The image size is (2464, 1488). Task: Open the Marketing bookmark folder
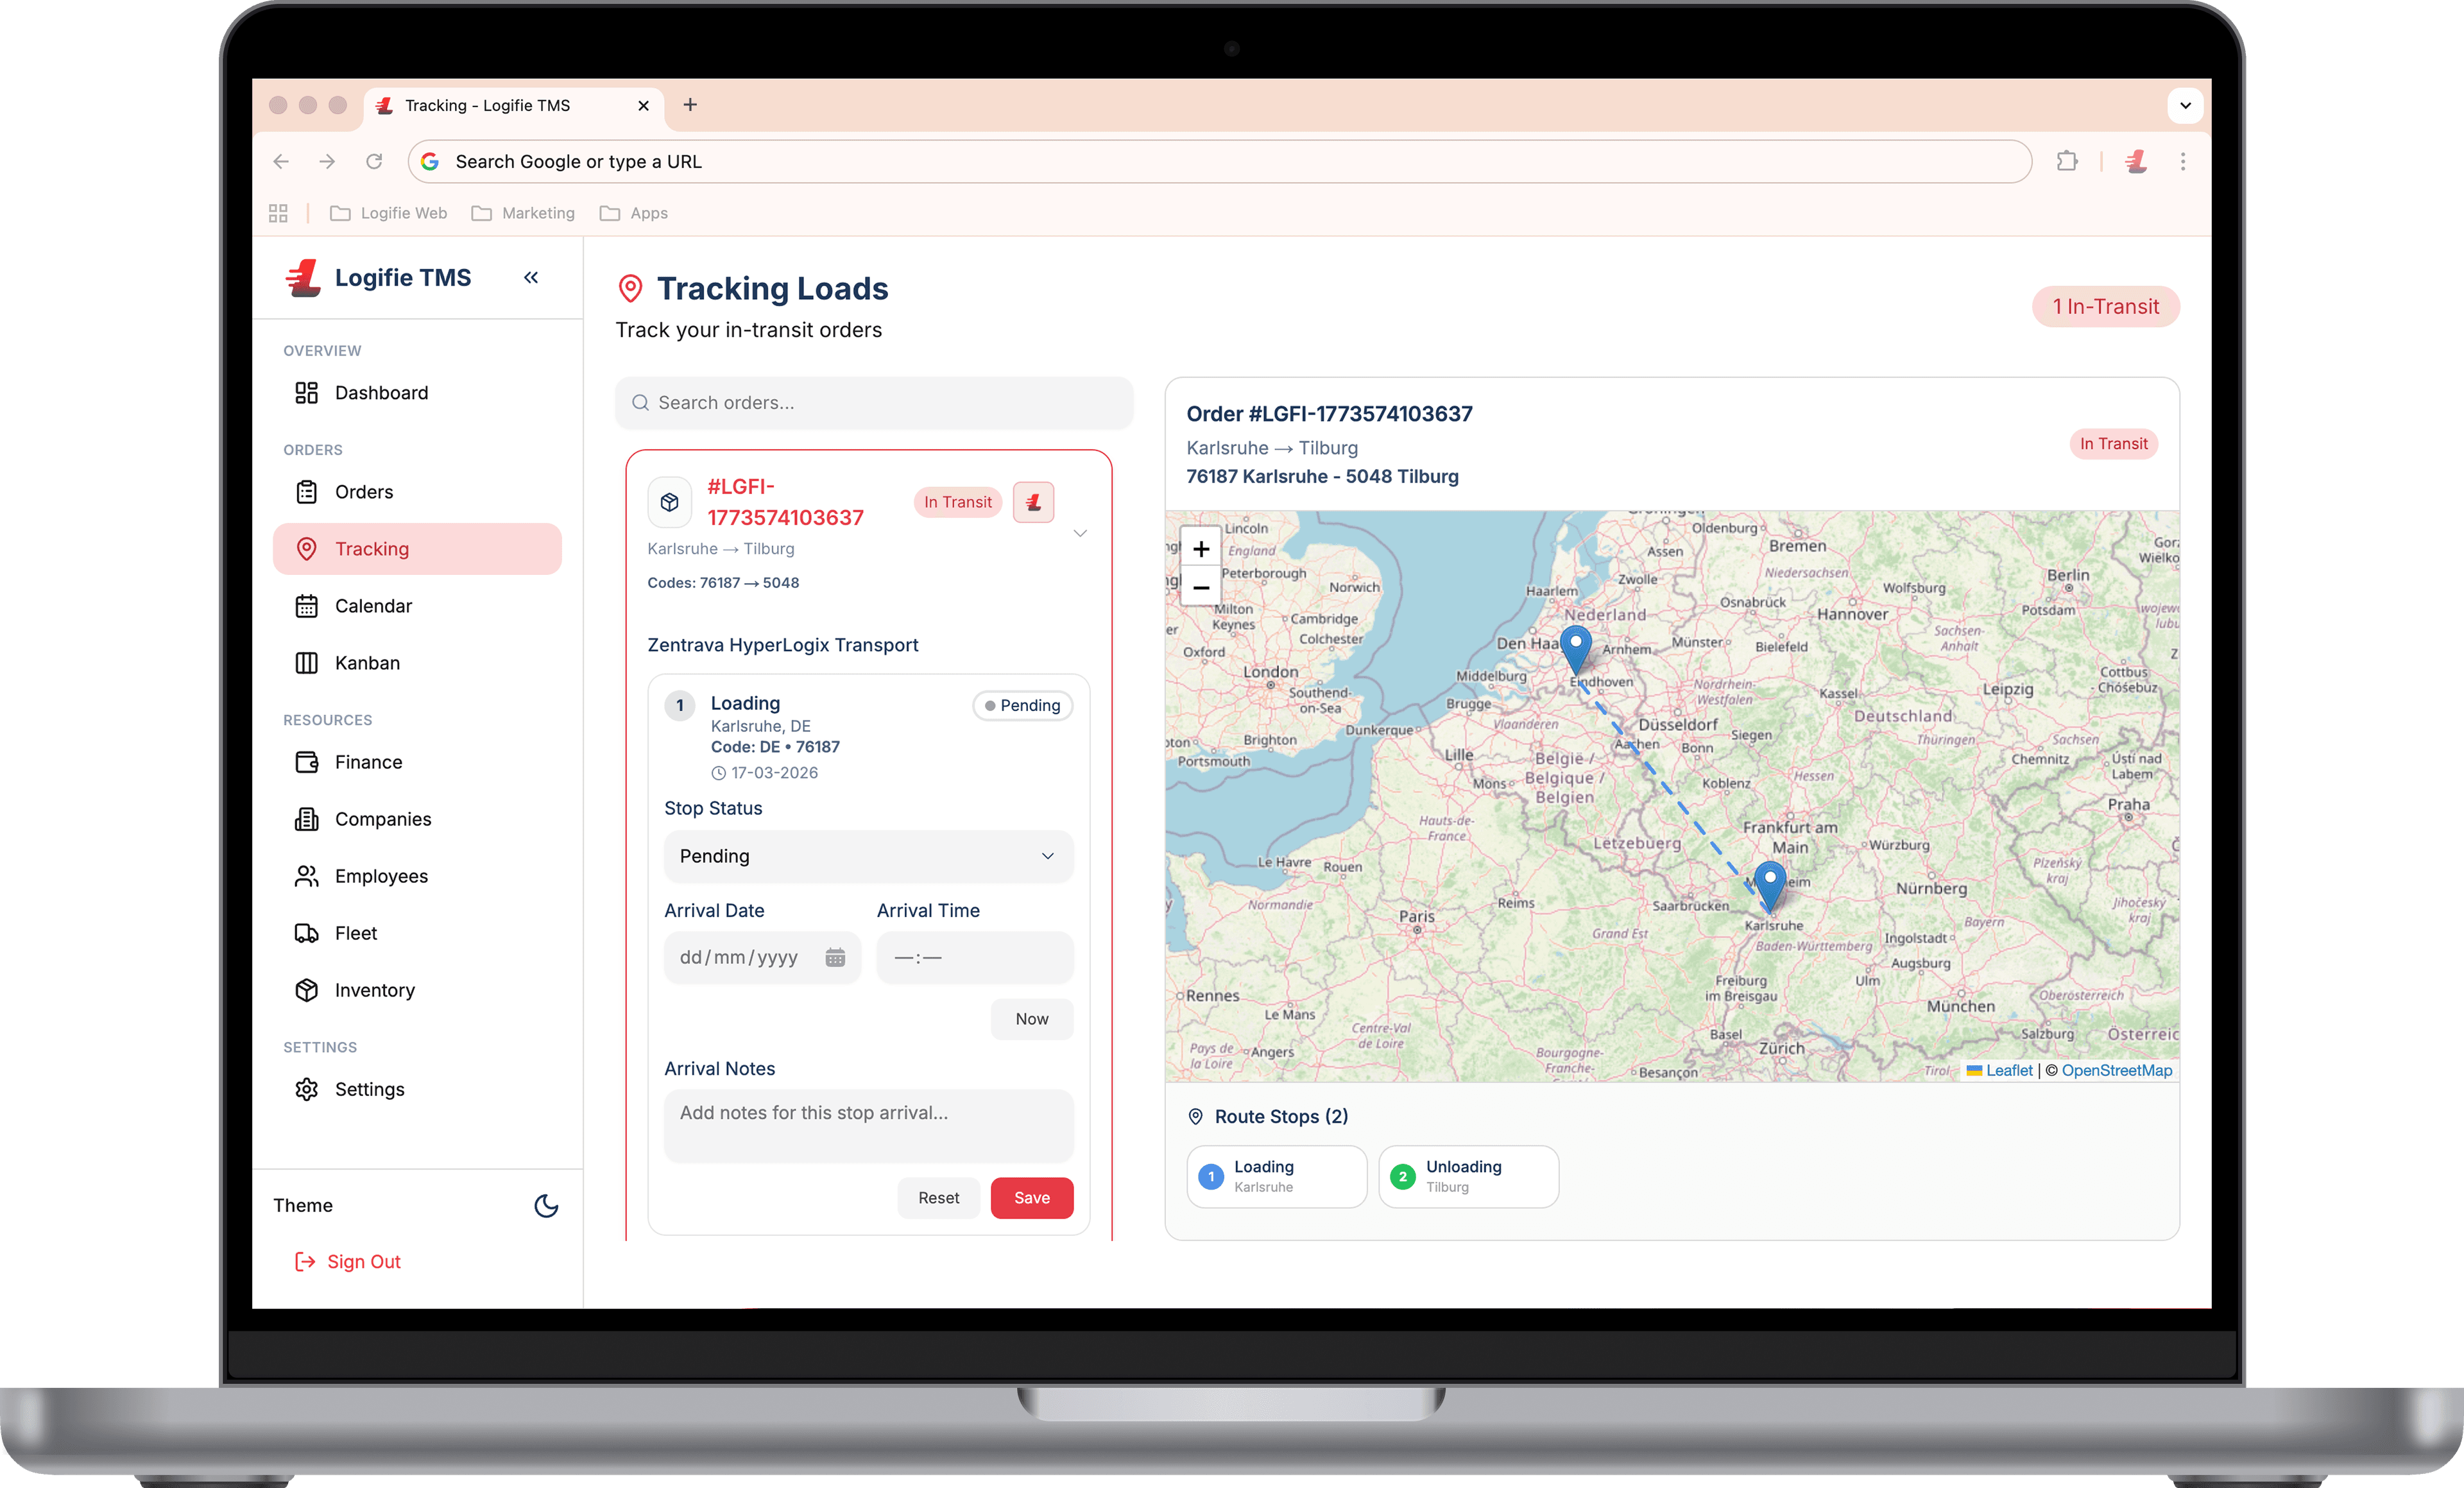tap(523, 213)
